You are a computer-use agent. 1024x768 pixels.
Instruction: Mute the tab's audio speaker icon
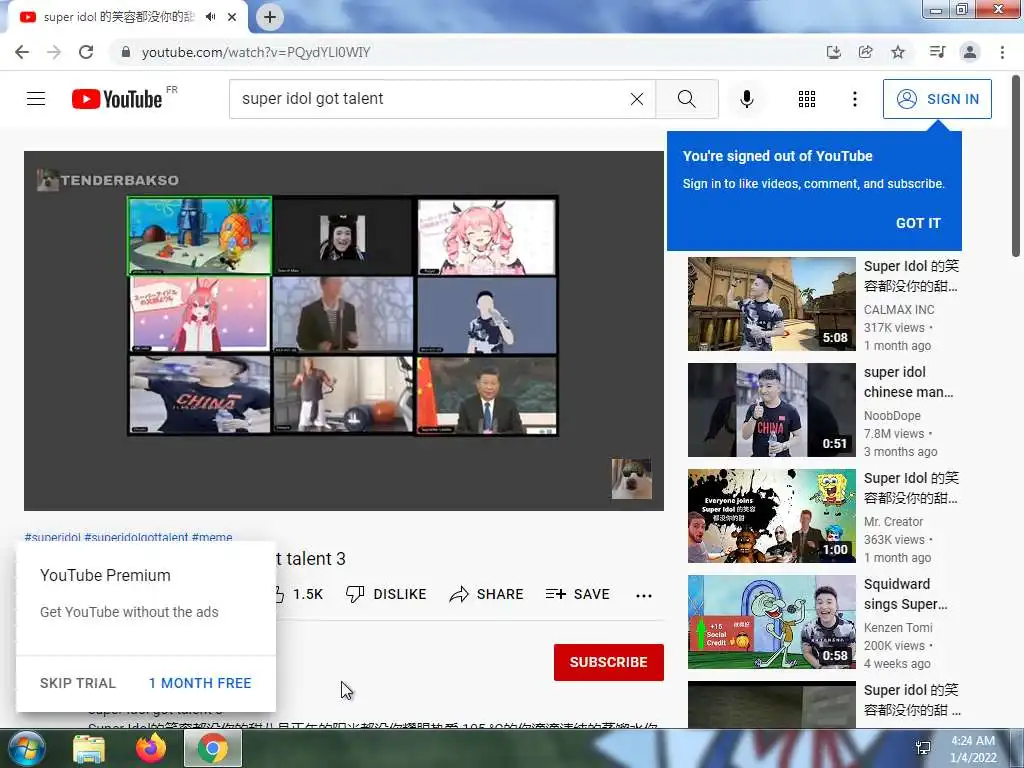pos(210,17)
